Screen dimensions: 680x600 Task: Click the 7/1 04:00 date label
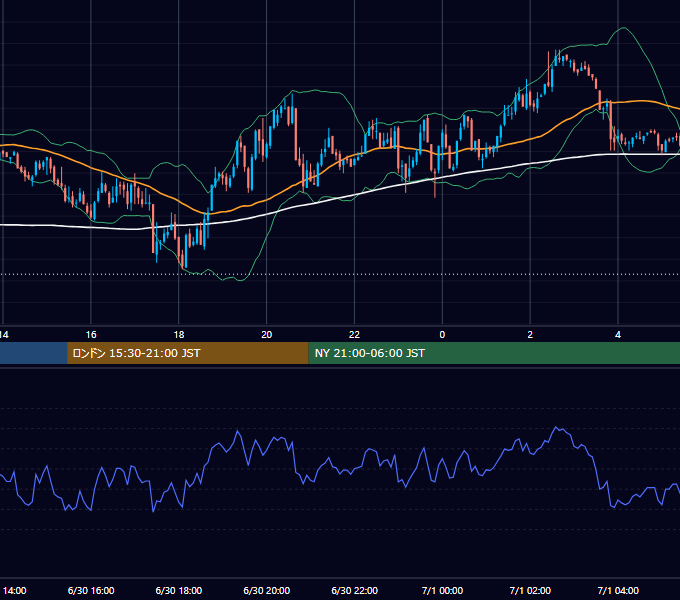click(x=618, y=590)
